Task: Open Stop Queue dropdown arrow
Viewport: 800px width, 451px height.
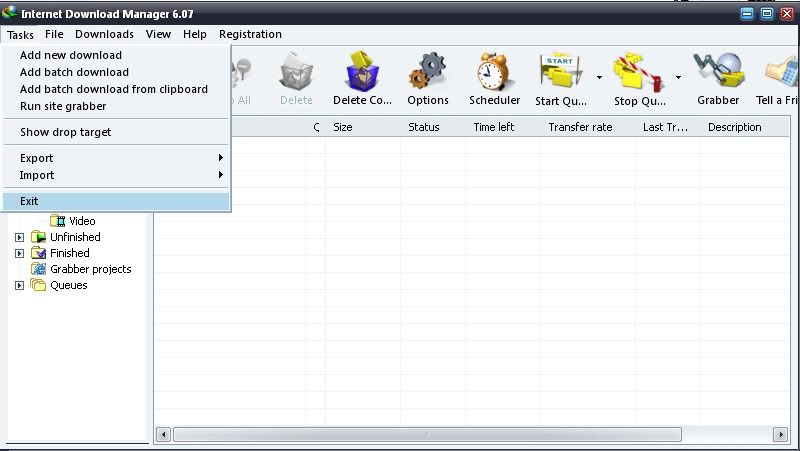Action: point(678,78)
